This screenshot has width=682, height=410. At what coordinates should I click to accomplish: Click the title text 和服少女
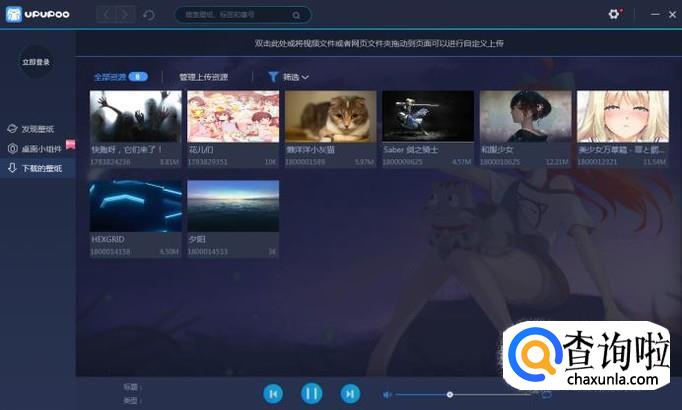[497, 150]
